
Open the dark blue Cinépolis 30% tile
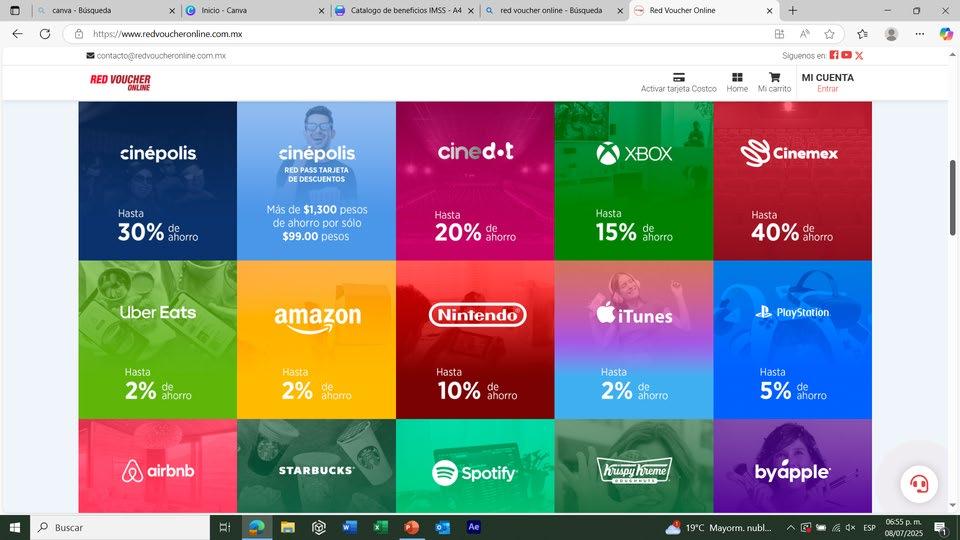coord(157,181)
